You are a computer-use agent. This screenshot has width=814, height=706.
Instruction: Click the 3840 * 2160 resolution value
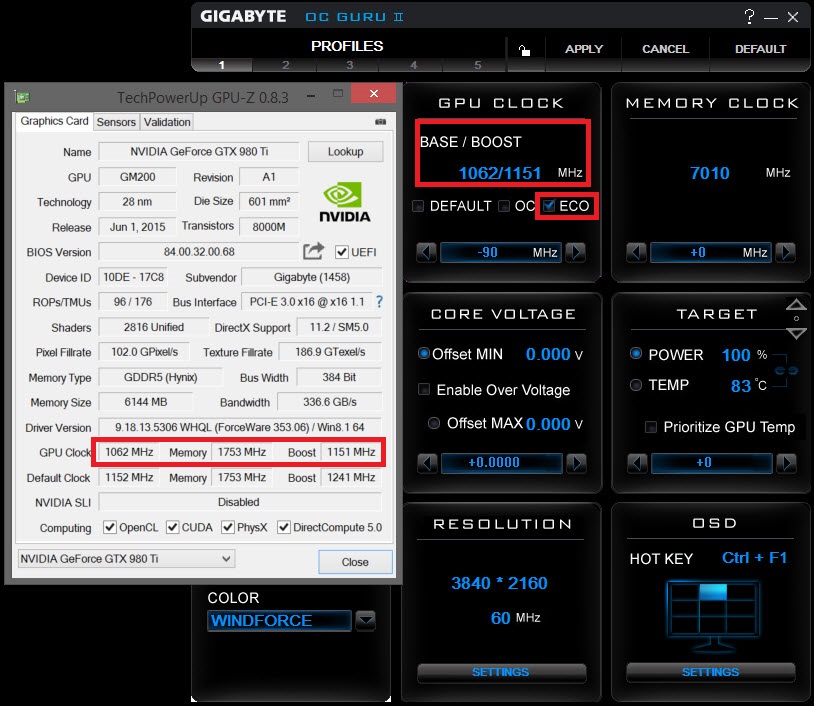(x=499, y=583)
